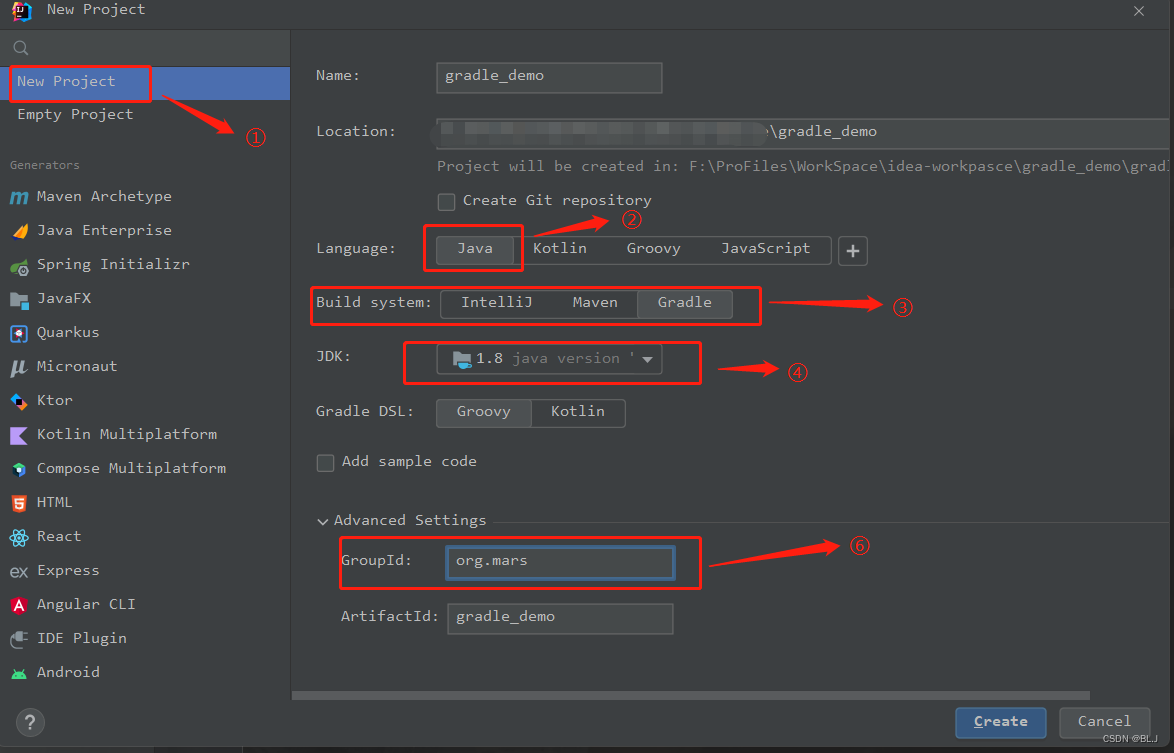Click the Micronaut mu icon

(19, 367)
